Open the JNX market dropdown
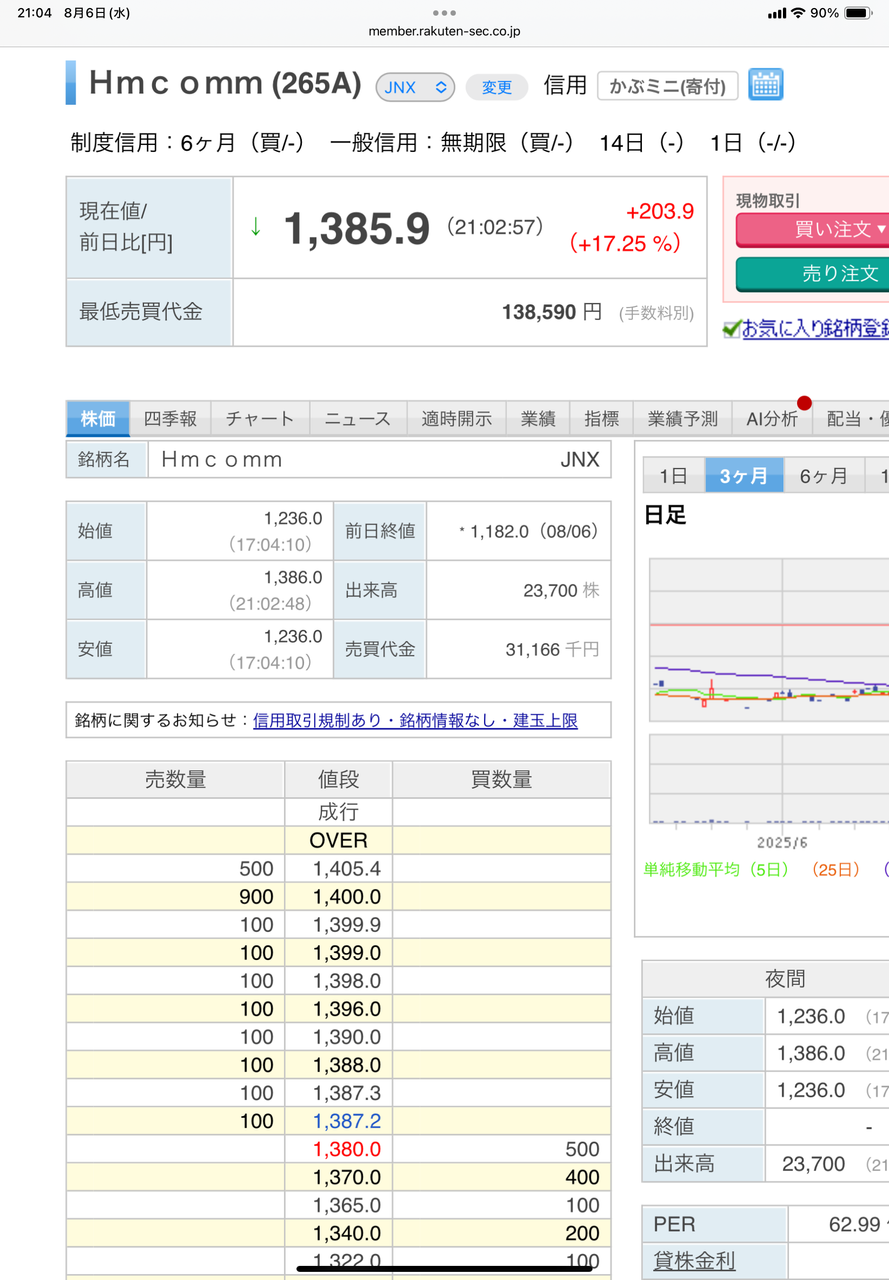 coord(415,87)
